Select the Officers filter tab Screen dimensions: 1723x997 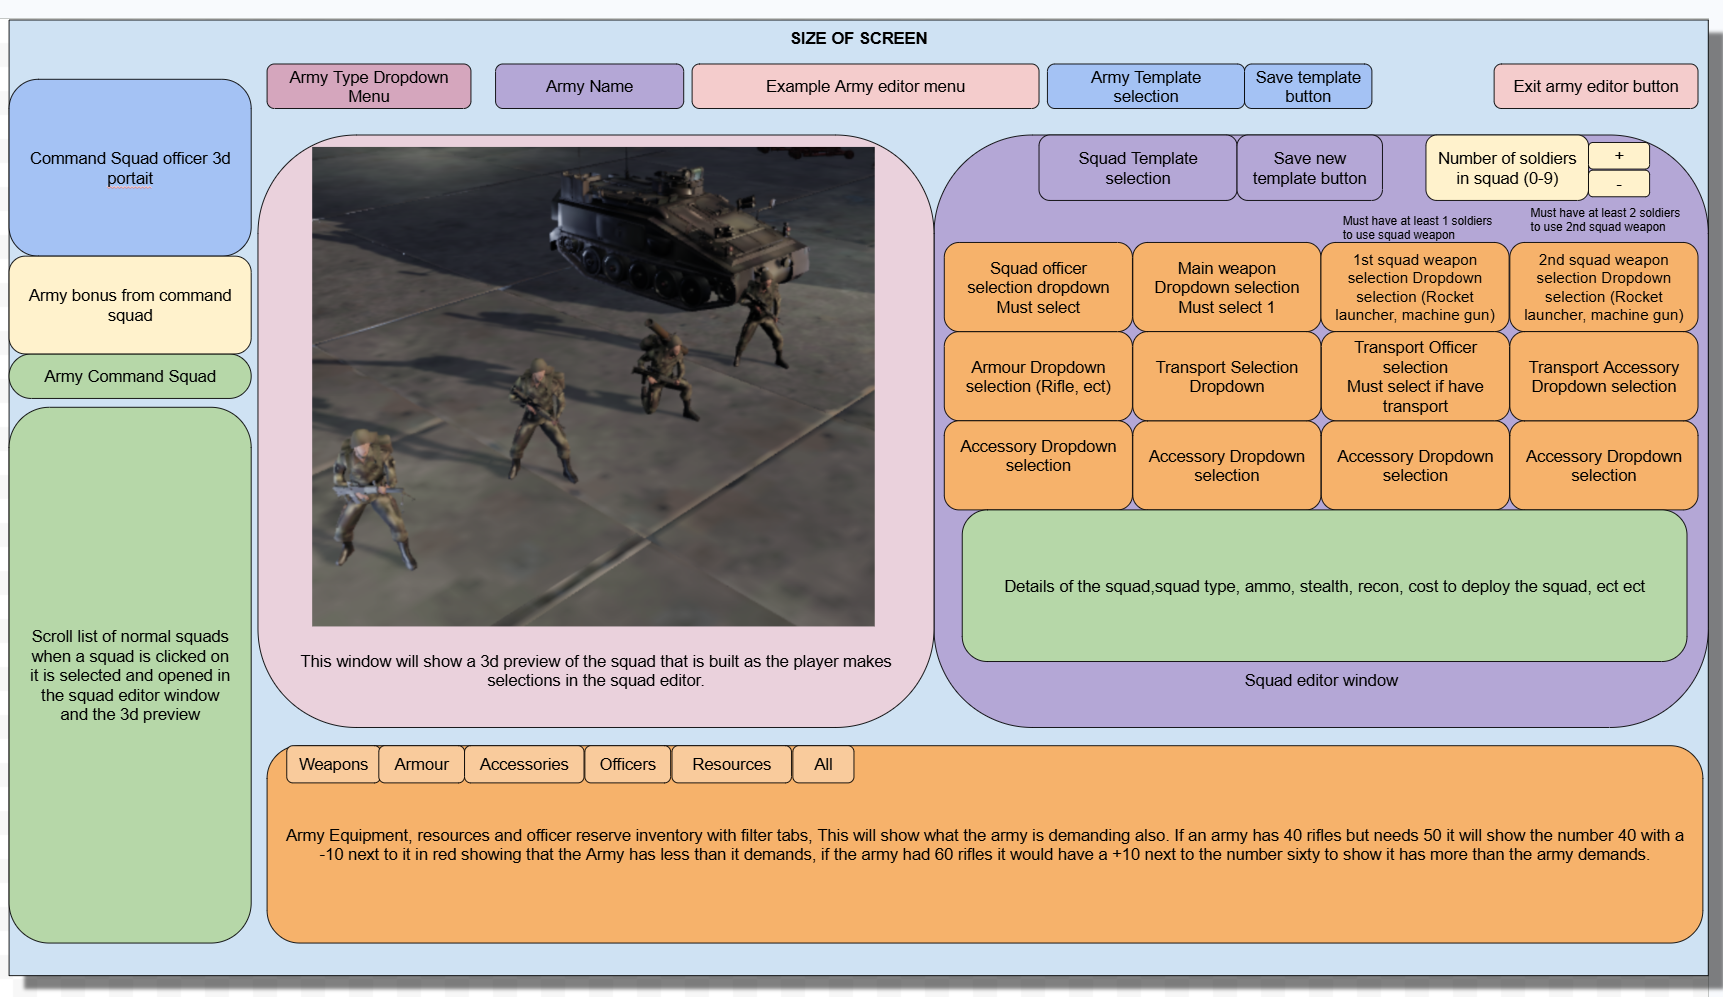point(627,764)
